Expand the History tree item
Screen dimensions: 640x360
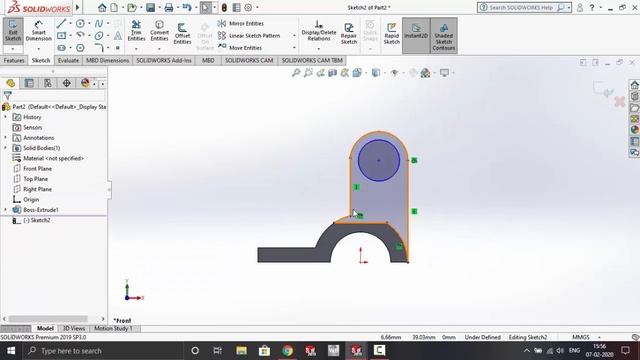6,117
